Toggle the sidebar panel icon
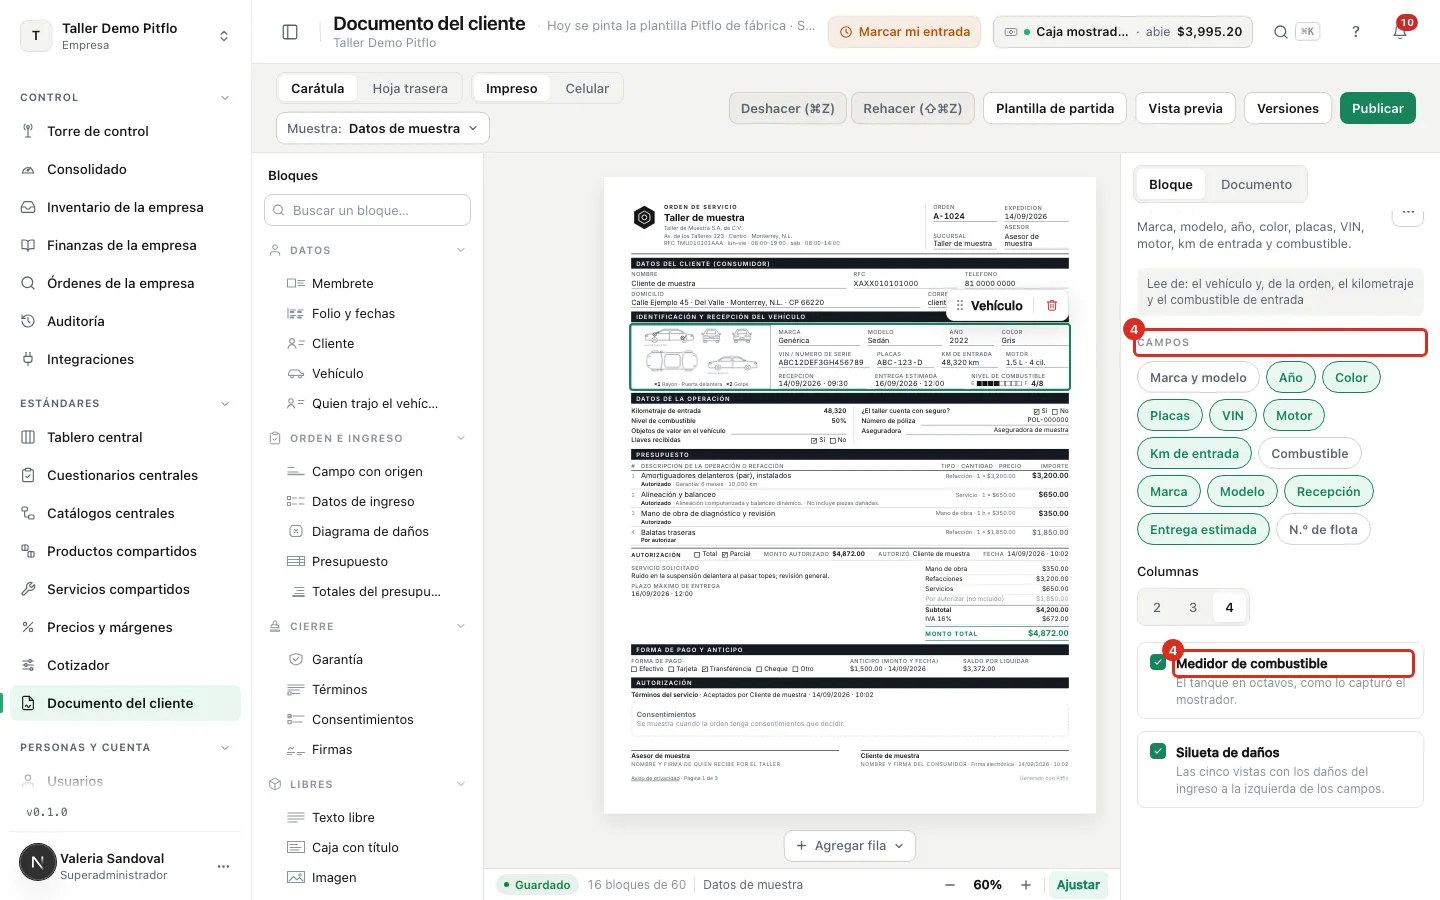1440x900 pixels. (290, 32)
